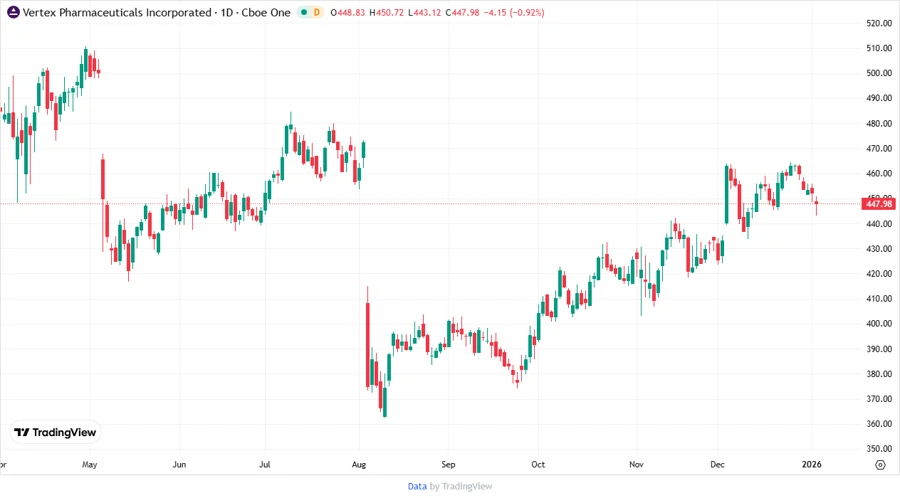Click the green market status dot

pos(304,12)
